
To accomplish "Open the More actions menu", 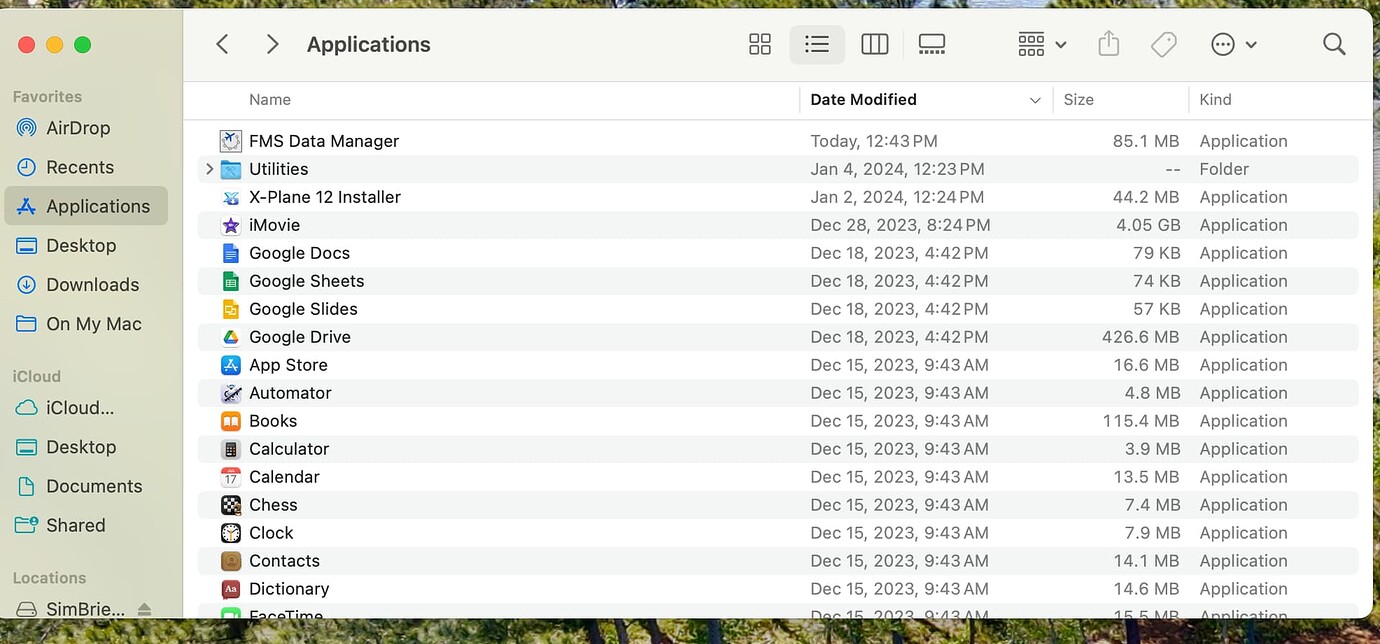I will click(1233, 44).
